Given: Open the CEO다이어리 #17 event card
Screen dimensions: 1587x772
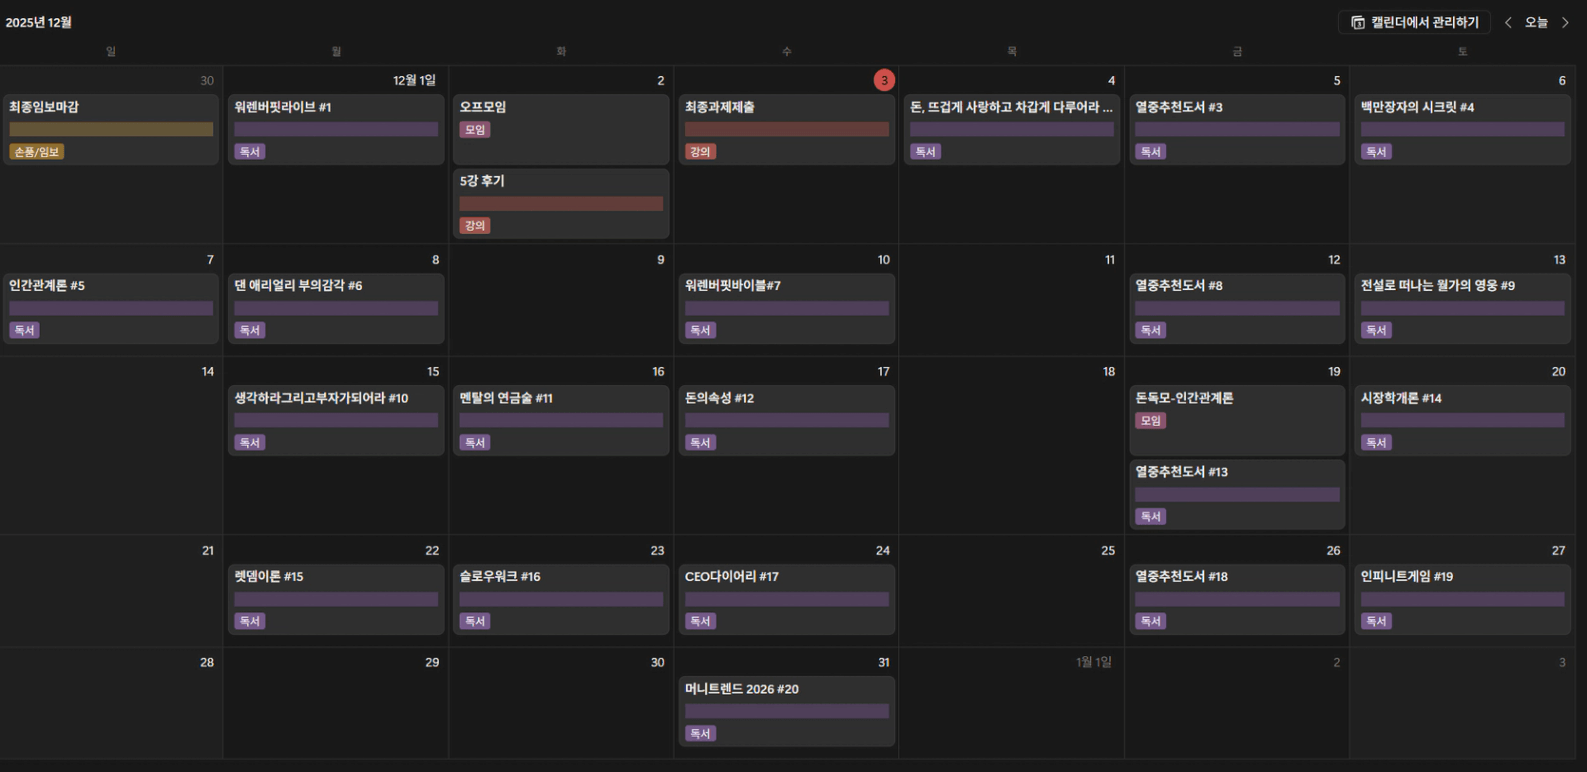Looking at the screenshot, I should point(732,577).
